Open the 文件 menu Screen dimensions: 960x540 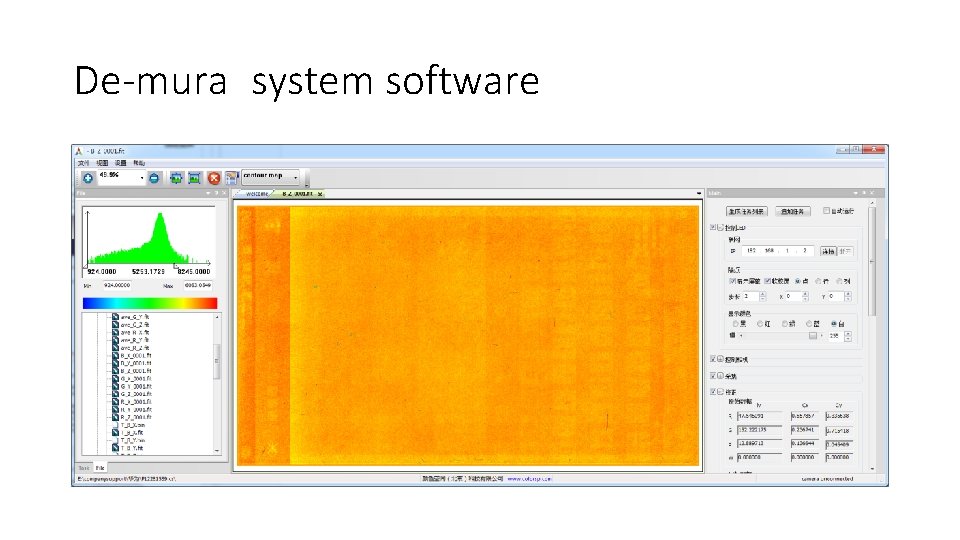84,163
